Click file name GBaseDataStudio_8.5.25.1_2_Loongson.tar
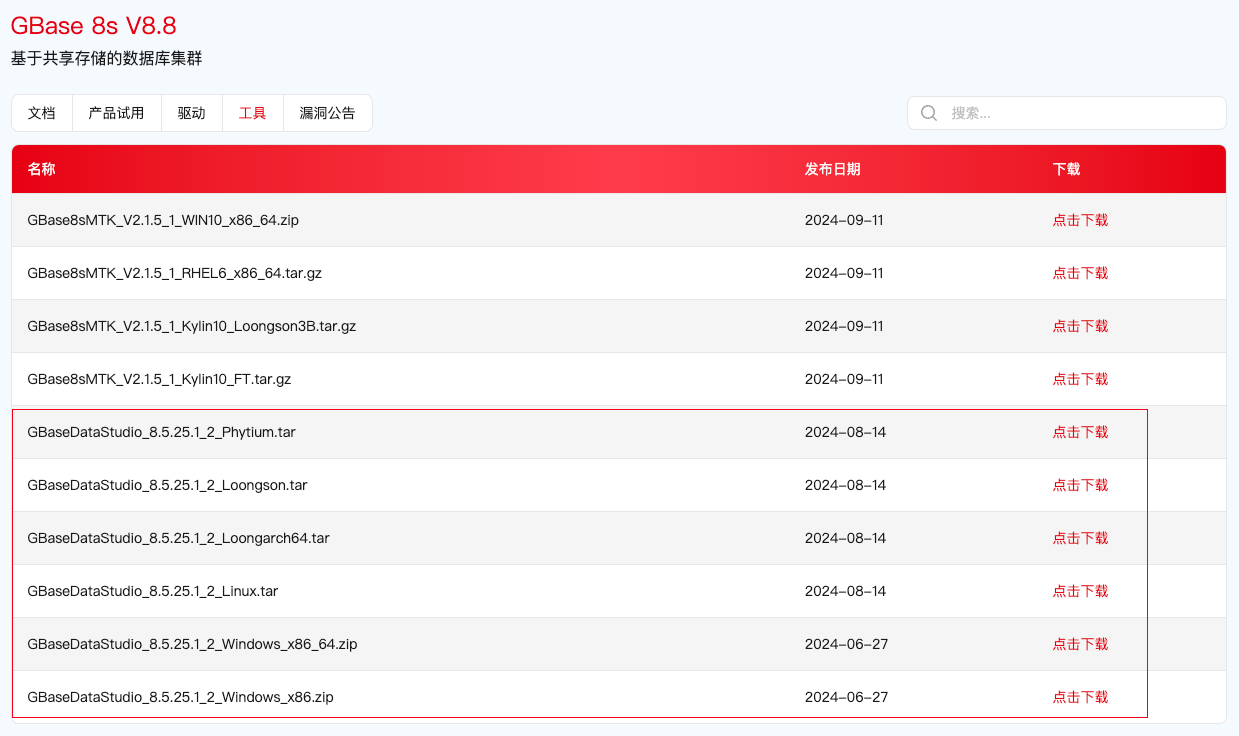The image size is (1239, 736). pos(167,485)
